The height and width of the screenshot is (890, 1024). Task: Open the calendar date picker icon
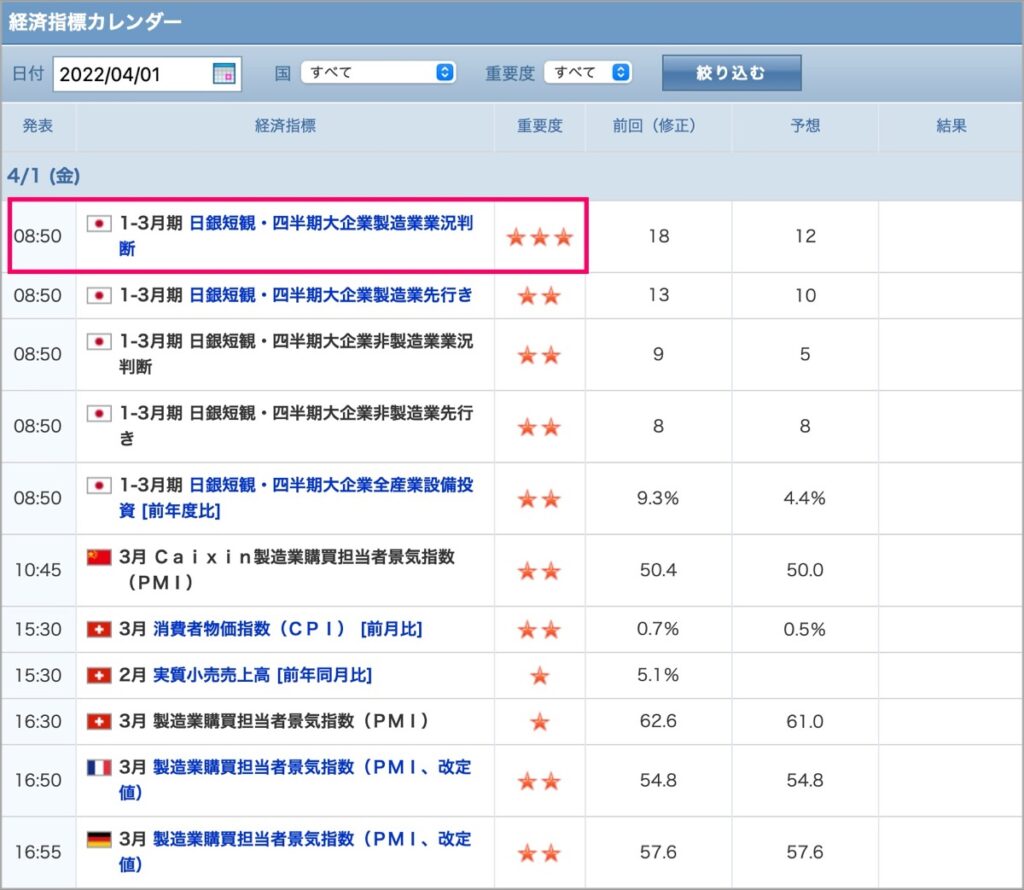tap(224, 74)
